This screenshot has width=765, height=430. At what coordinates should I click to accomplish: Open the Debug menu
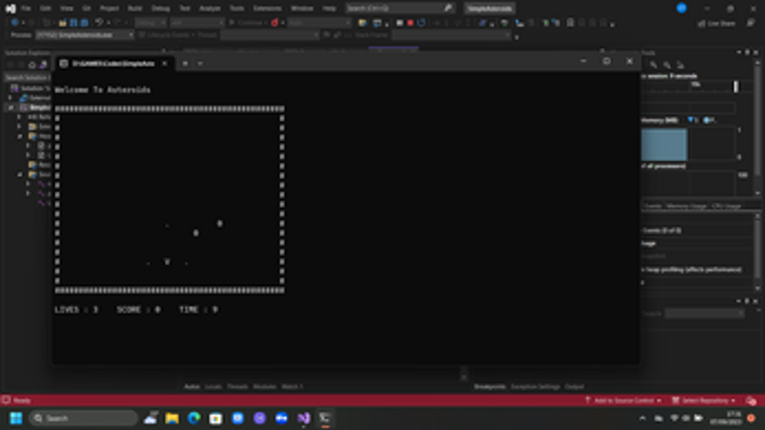pos(161,8)
